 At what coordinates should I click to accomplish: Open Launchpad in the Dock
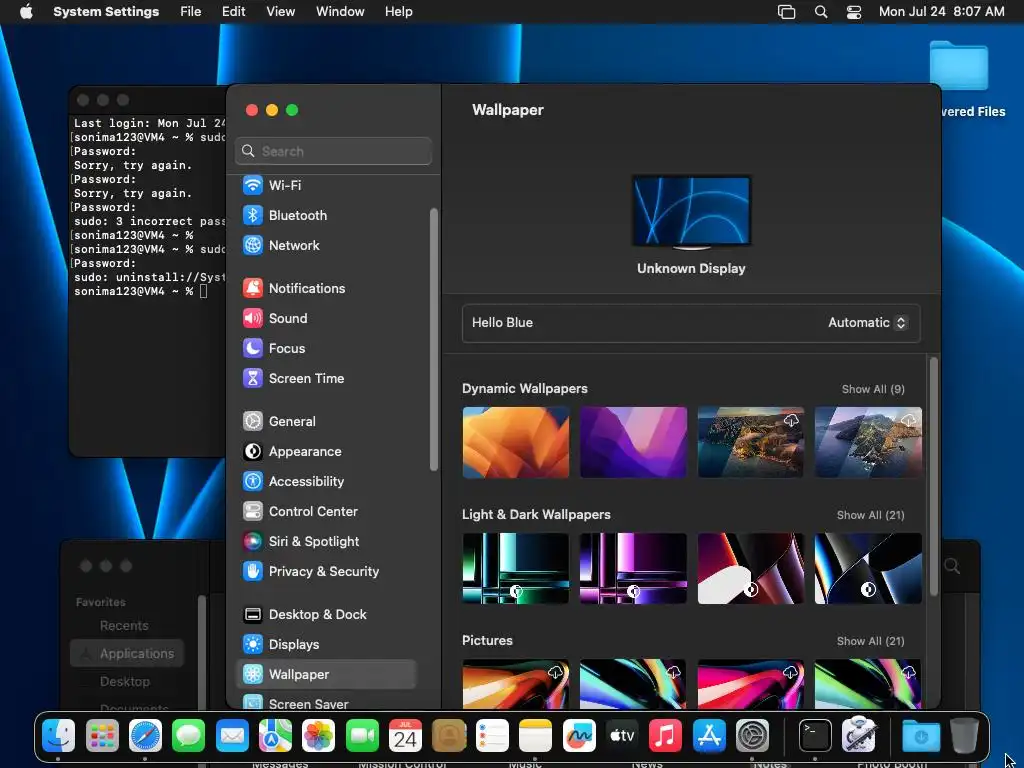tap(103, 736)
